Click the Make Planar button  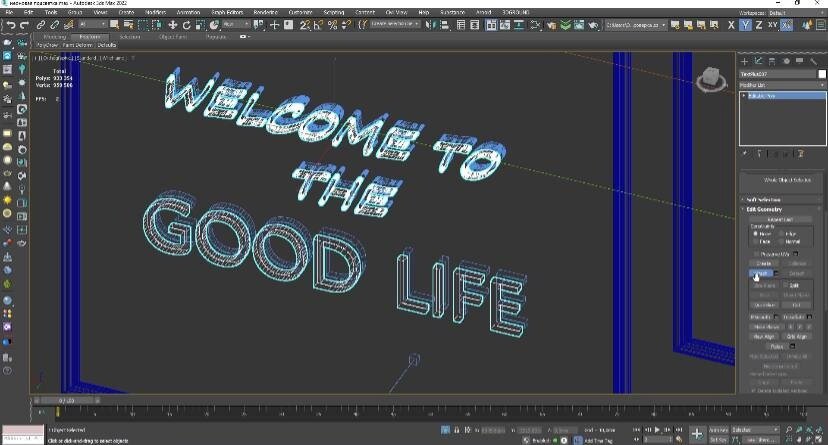tap(766, 327)
